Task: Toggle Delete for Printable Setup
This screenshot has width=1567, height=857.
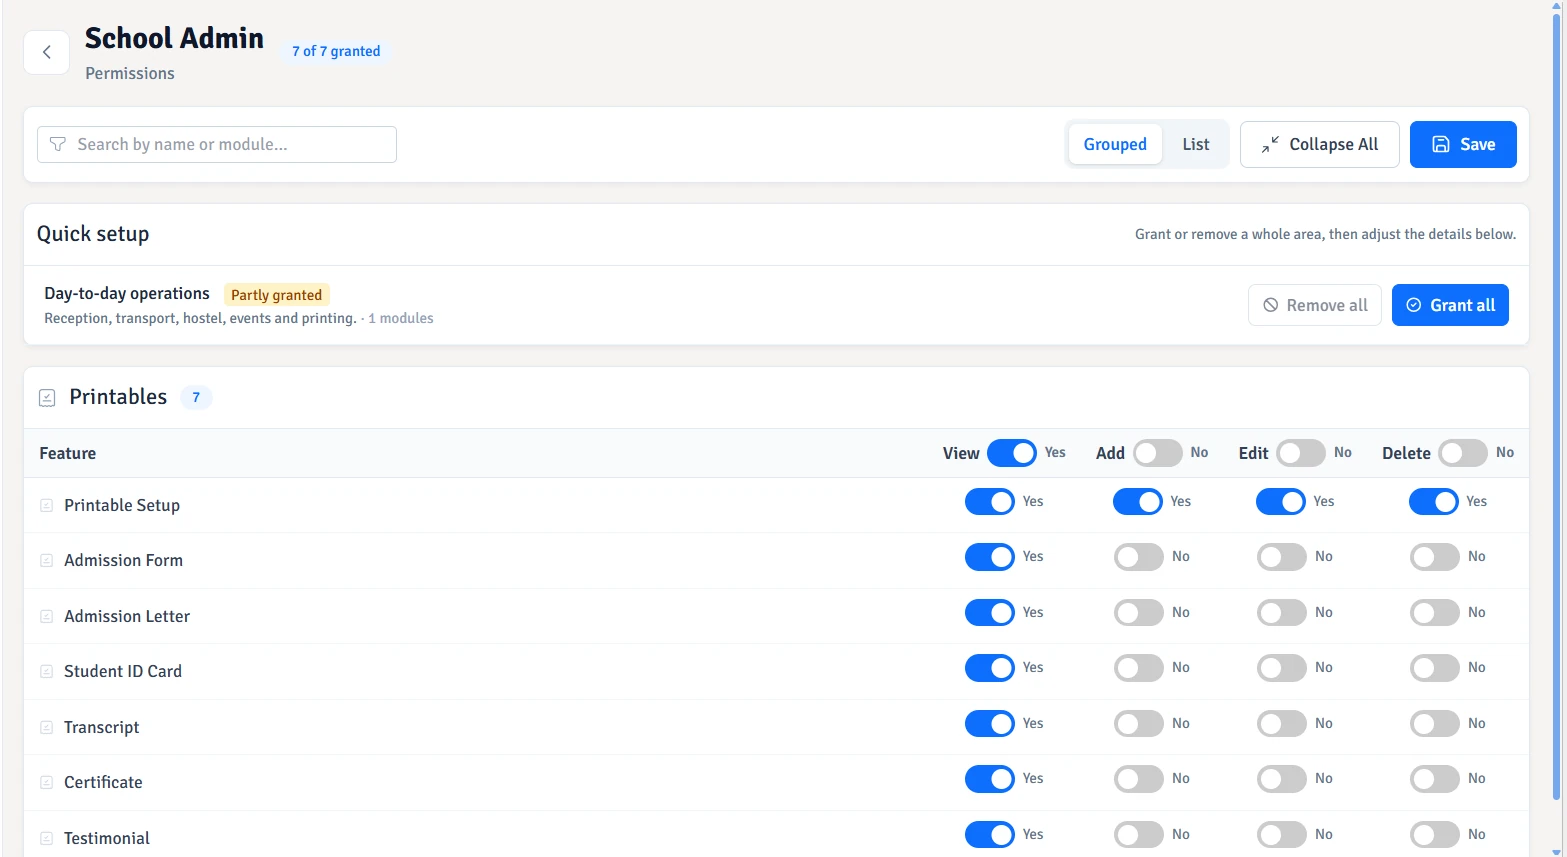Action: point(1434,502)
